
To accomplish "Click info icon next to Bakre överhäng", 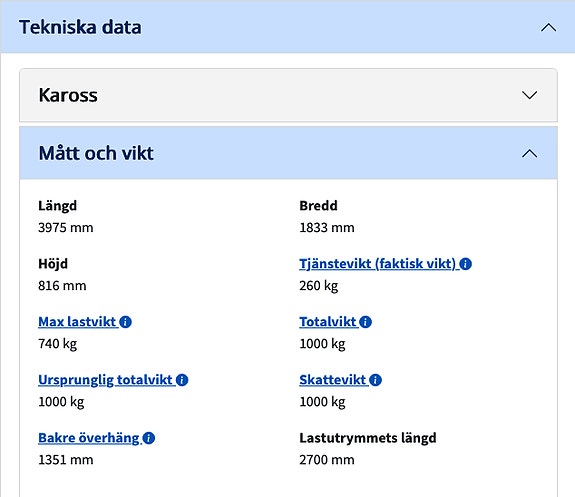I will 149,438.
